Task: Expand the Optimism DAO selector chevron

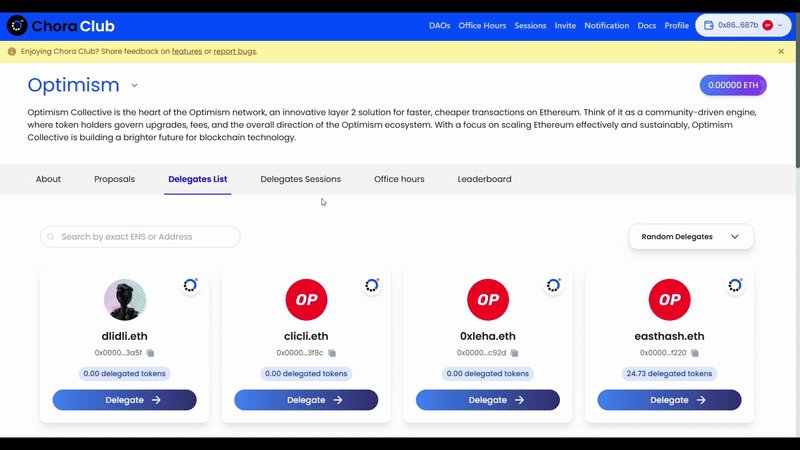Action: tap(134, 85)
